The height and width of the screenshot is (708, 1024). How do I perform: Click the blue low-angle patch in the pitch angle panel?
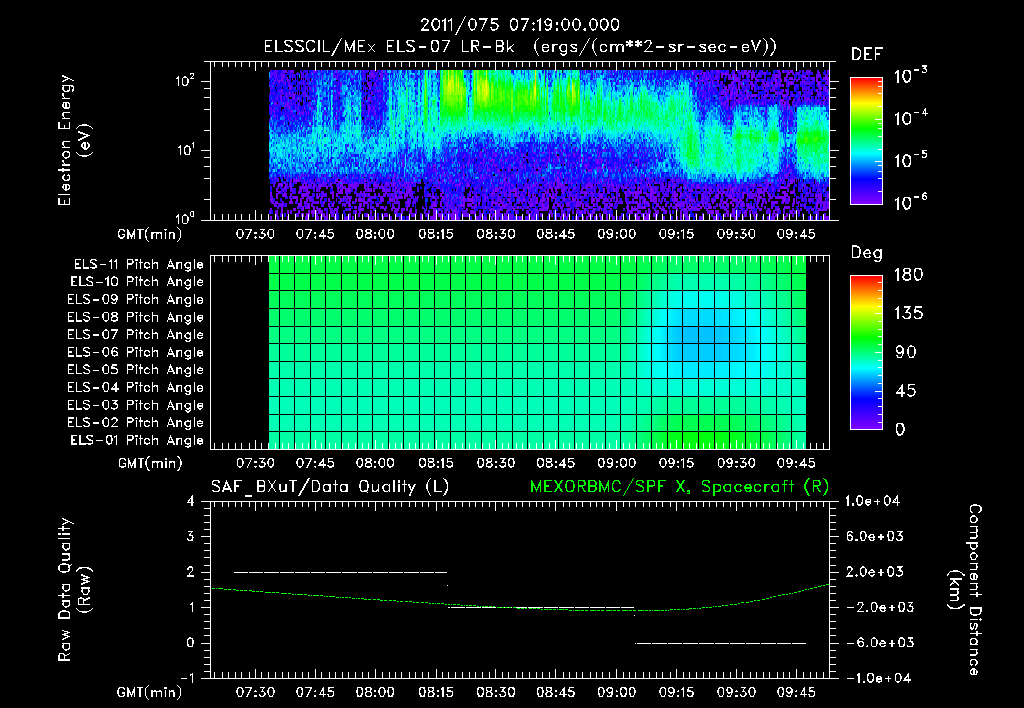tap(709, 334)
